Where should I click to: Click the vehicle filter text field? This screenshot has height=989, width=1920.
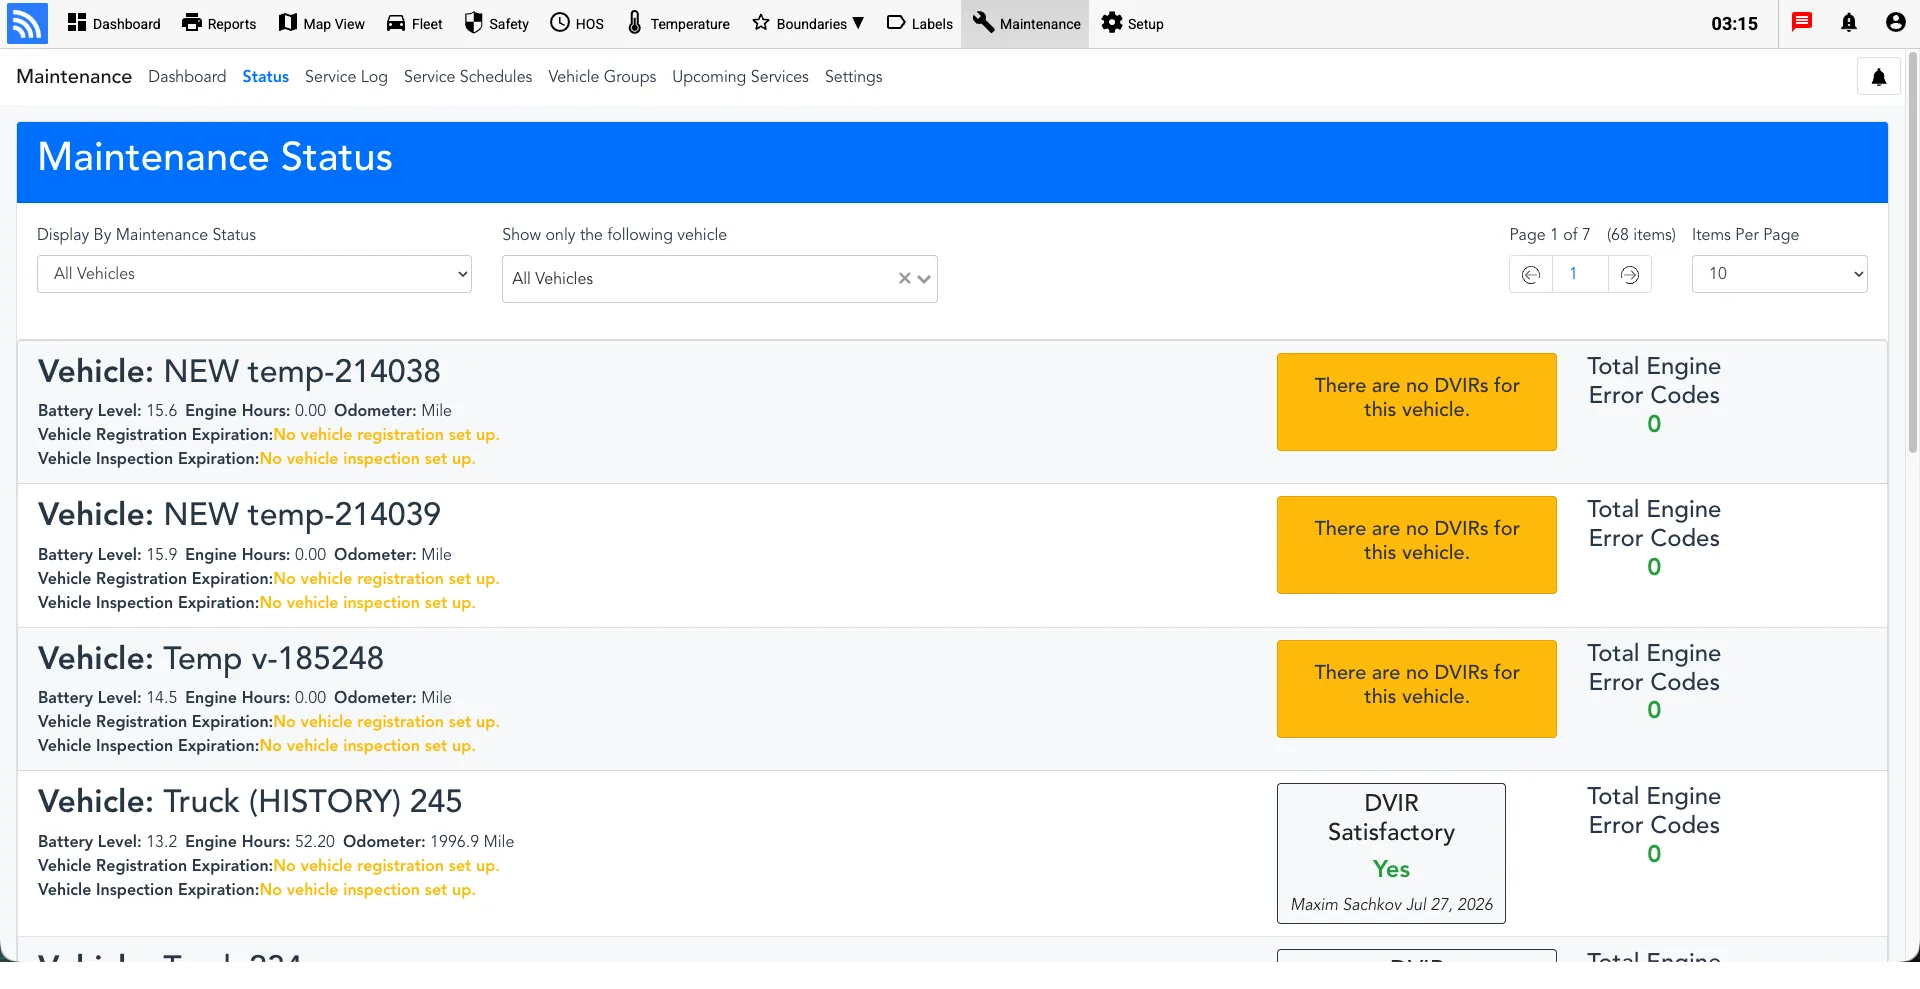click(700, 279)
